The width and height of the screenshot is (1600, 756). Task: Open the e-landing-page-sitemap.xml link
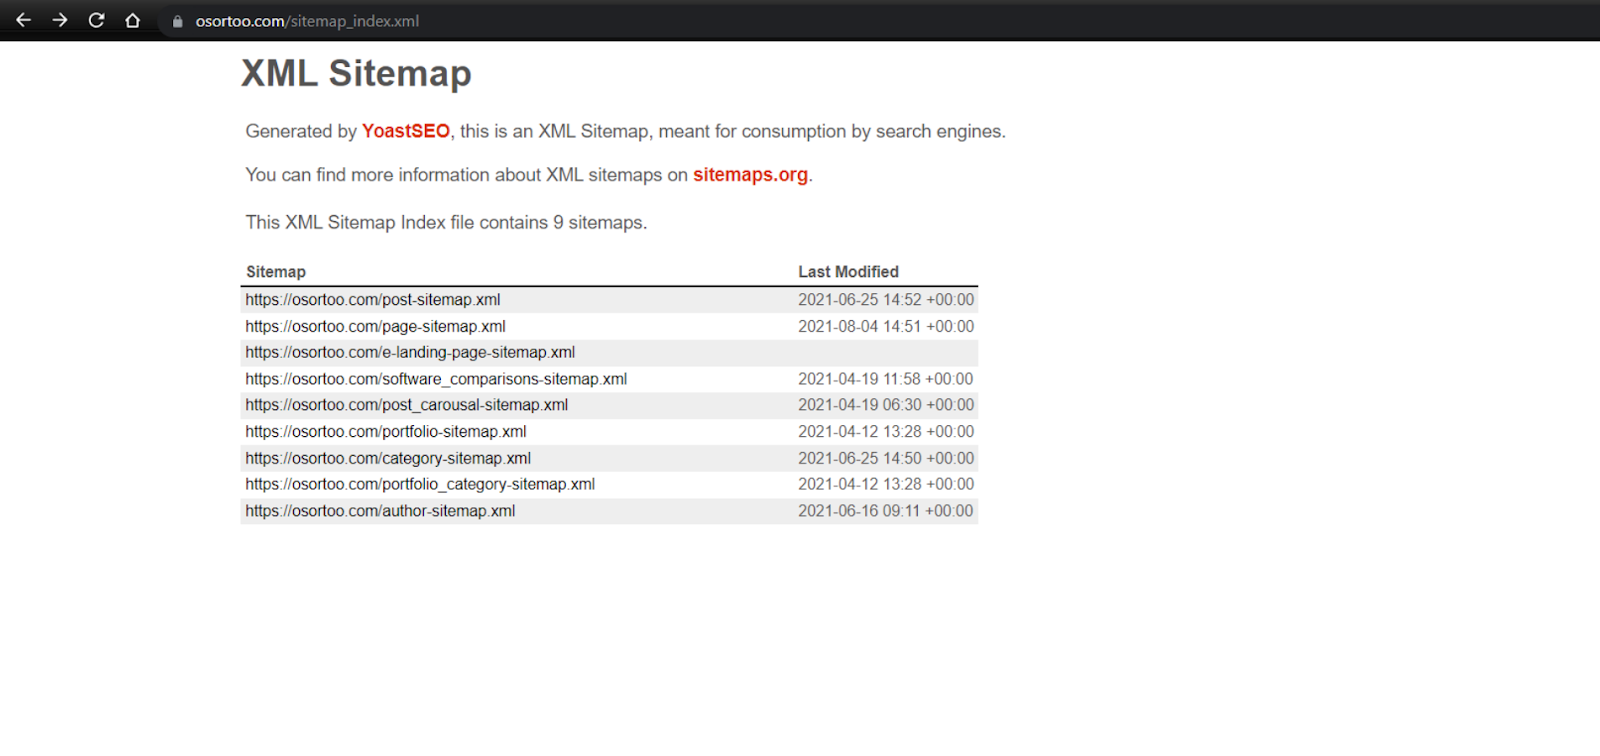[410, 352]
